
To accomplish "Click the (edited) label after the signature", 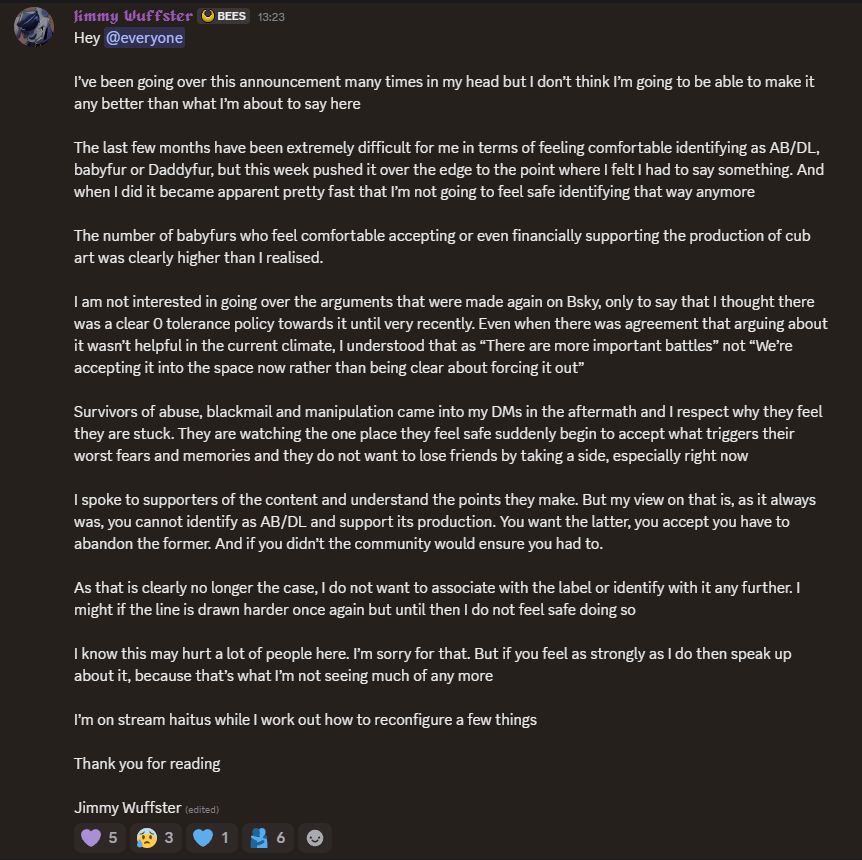I will coord(202,809).
